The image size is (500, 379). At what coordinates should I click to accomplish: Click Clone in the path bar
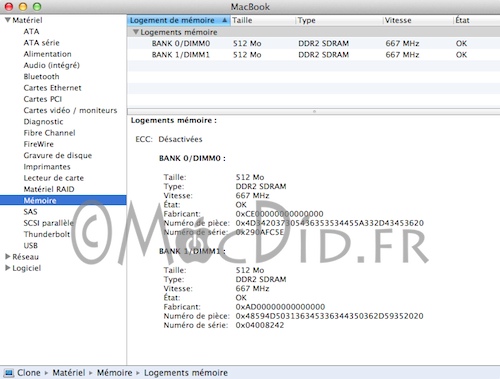tap(29, 372)
